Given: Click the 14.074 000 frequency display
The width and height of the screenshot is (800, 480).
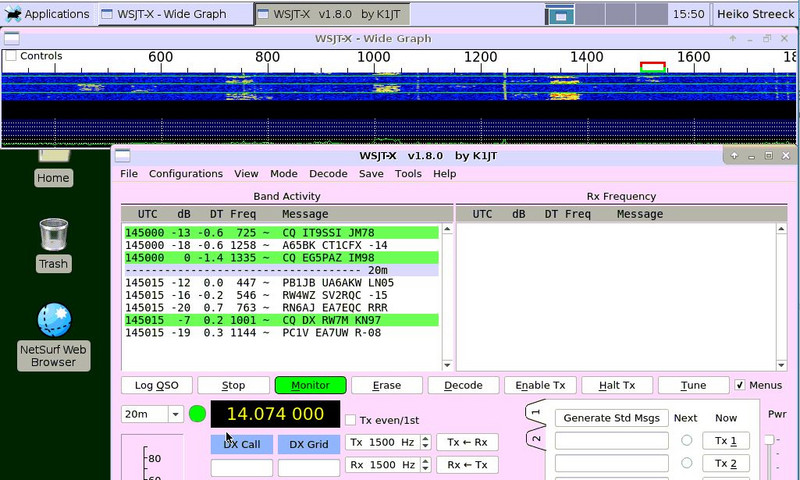Looking at the screenshot, I should click(275, 414).
